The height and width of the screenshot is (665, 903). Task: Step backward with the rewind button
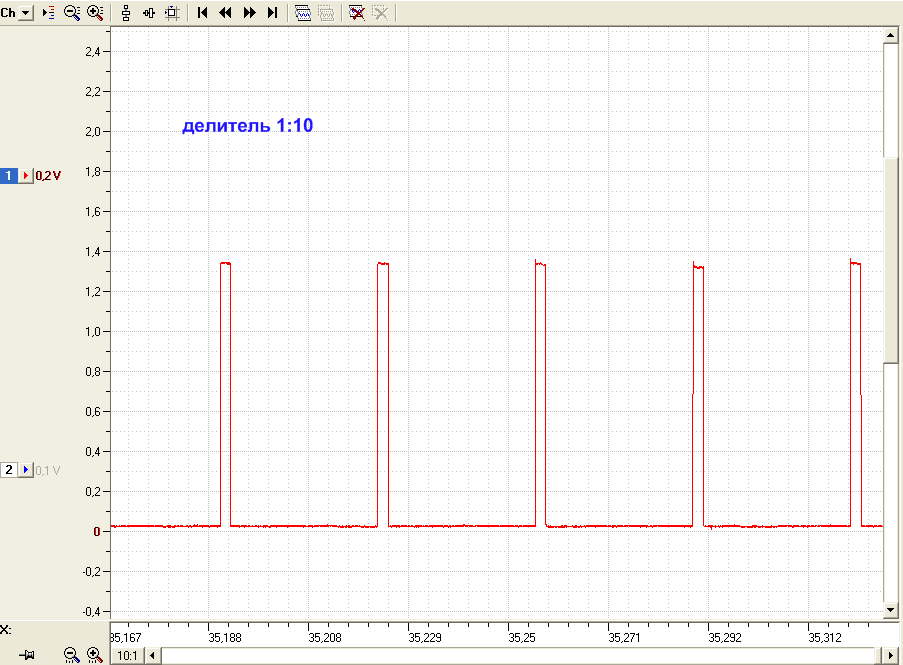(225, 13)
